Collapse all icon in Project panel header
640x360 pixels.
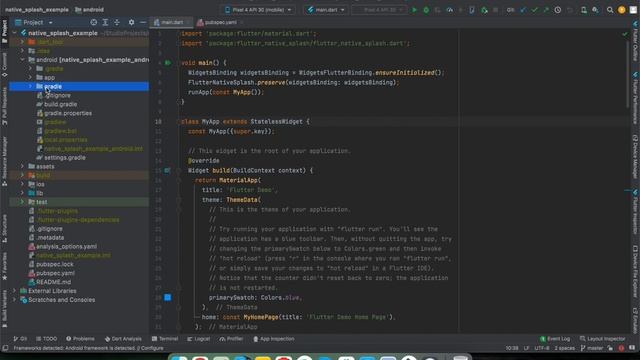pyautogui.click(x=117, y=22)
